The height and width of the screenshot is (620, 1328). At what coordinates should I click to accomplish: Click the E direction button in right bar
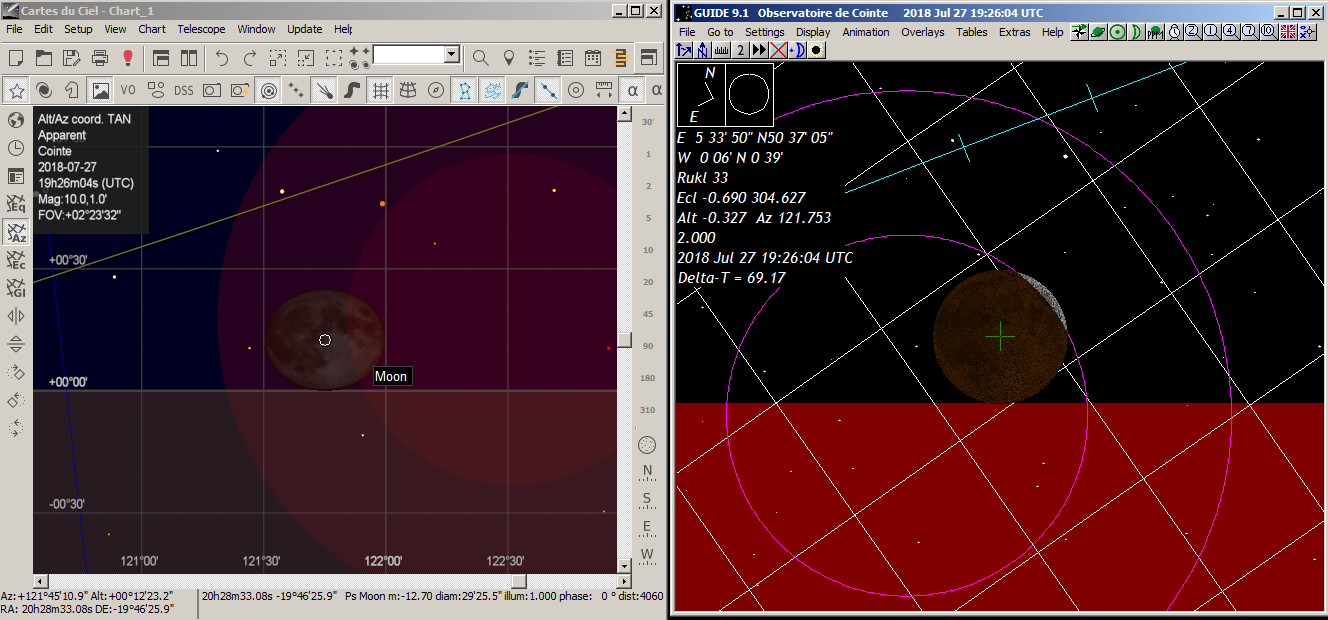(647, 526)
